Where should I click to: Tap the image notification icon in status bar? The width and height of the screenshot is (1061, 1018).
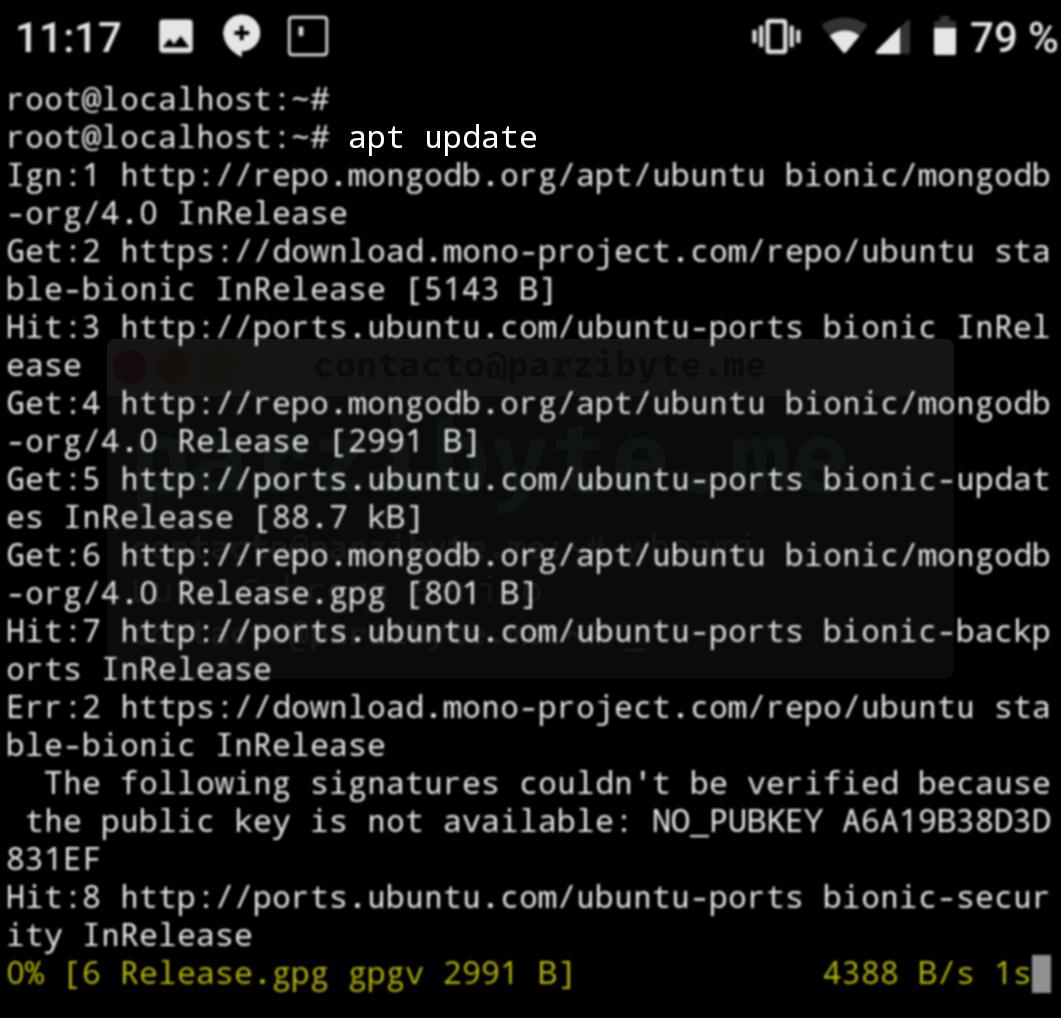pos(176,37)
